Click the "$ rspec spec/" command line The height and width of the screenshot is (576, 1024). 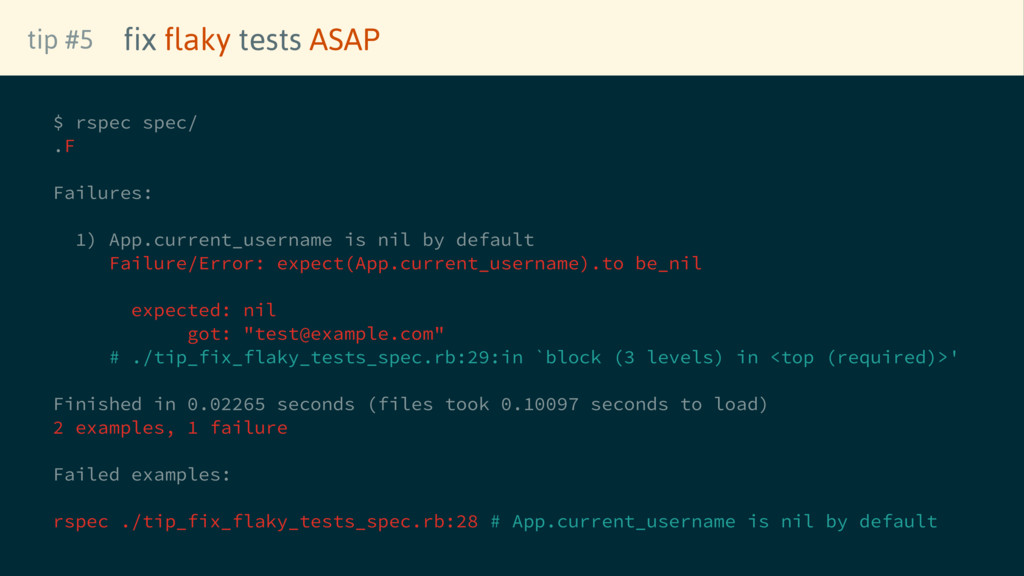125,123
